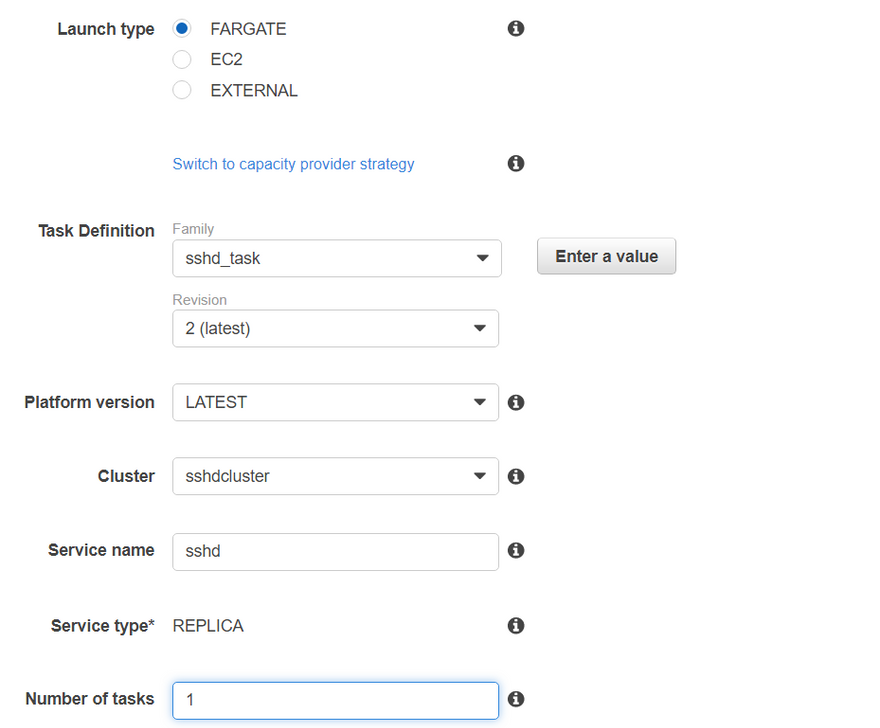The image size is (880, 728).
Task: Expand the Cluster dropdown showing sshdcluster
Action: (335, 476)
